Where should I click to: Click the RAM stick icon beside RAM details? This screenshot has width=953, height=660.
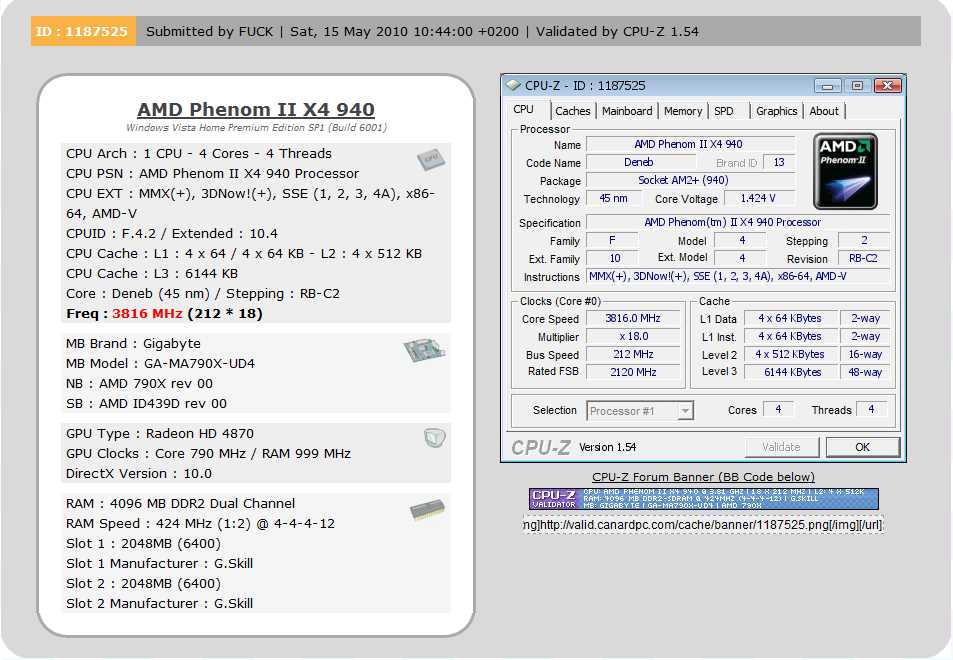click(x=427, y=509)
